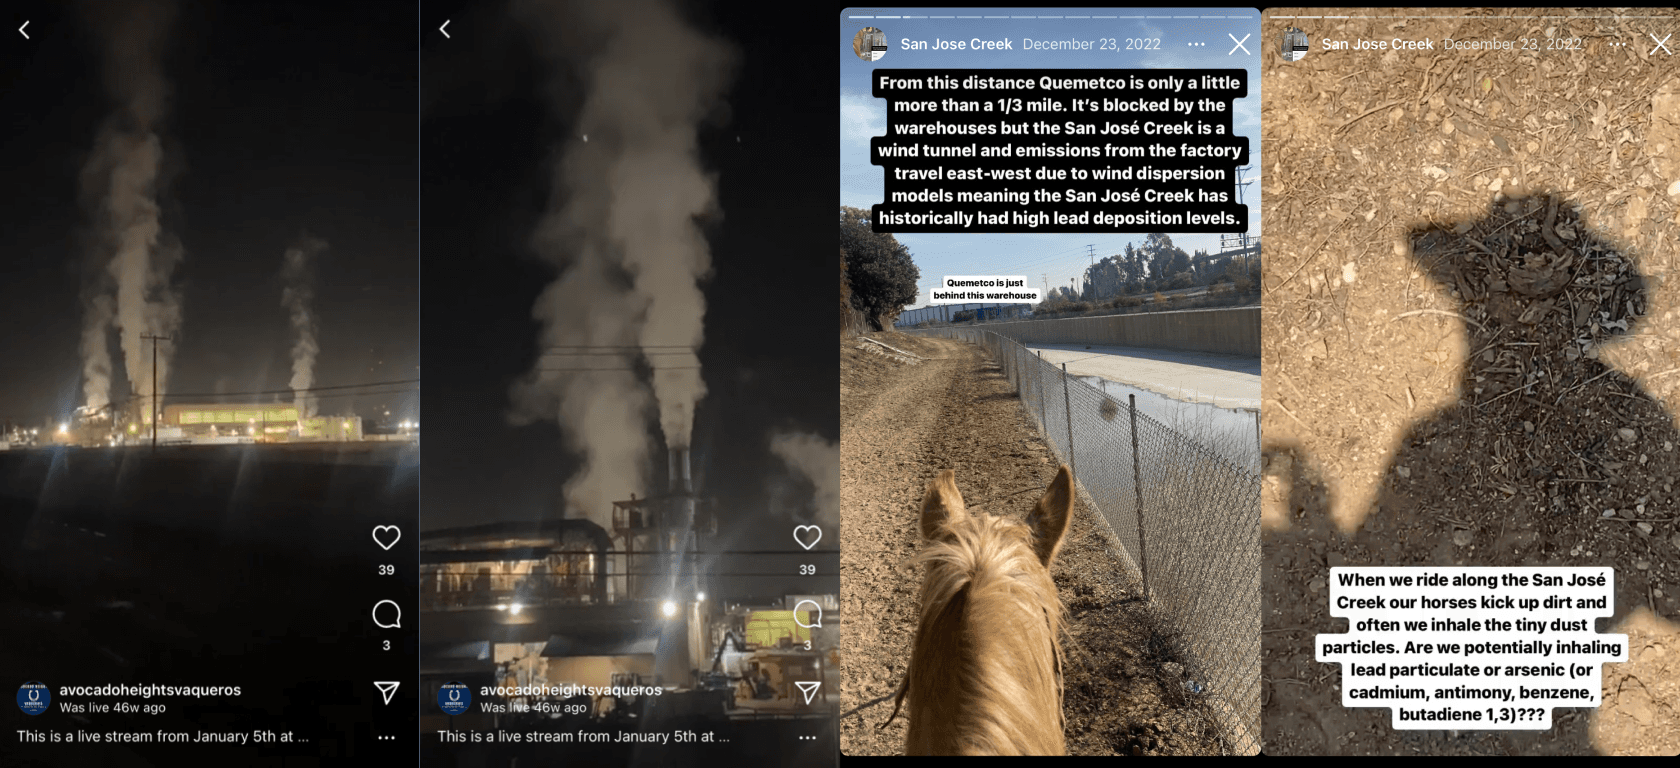Expand the first video's truncated caption
Viewport: 1680px width, 768px height.
[x=303, y=737]
